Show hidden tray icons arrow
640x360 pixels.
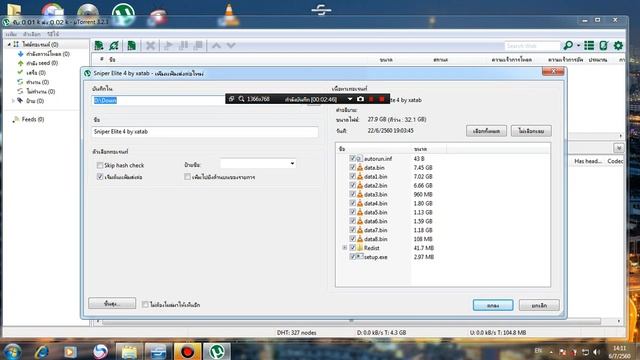point(551,352)
